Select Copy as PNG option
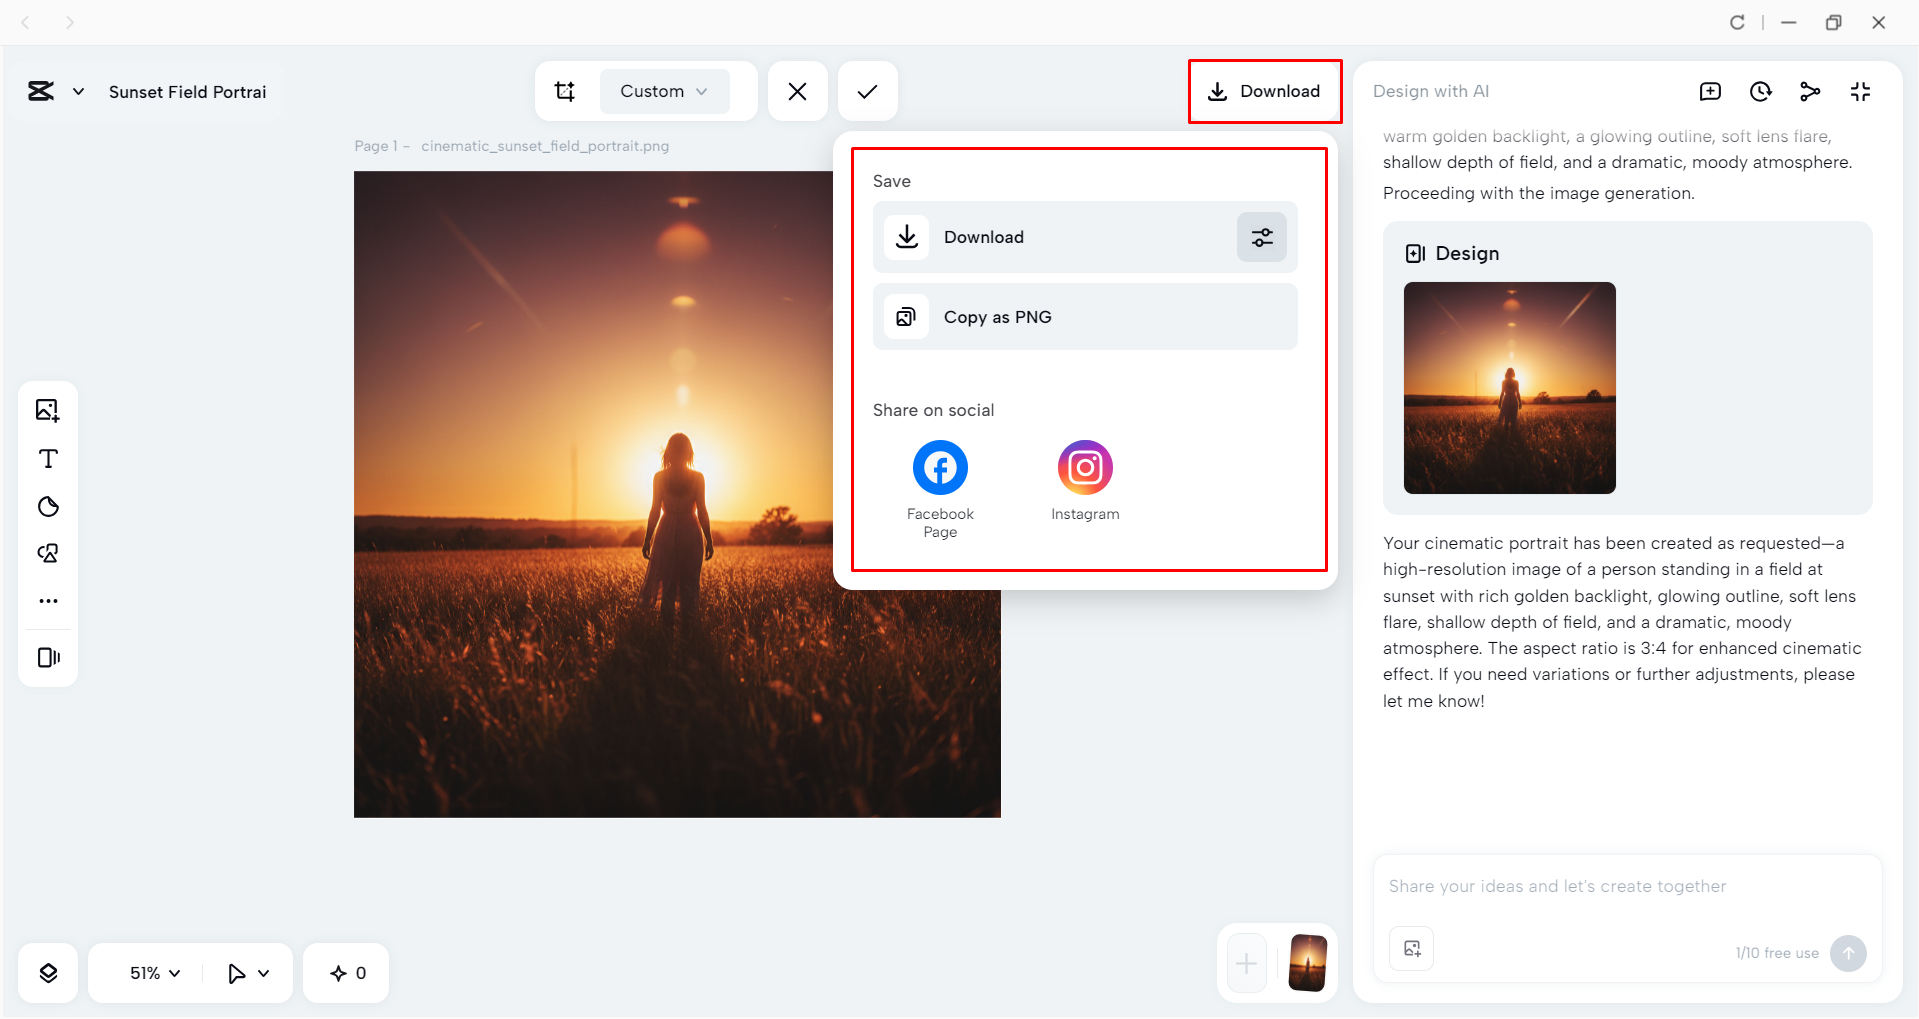 (x=1085, y=317)
